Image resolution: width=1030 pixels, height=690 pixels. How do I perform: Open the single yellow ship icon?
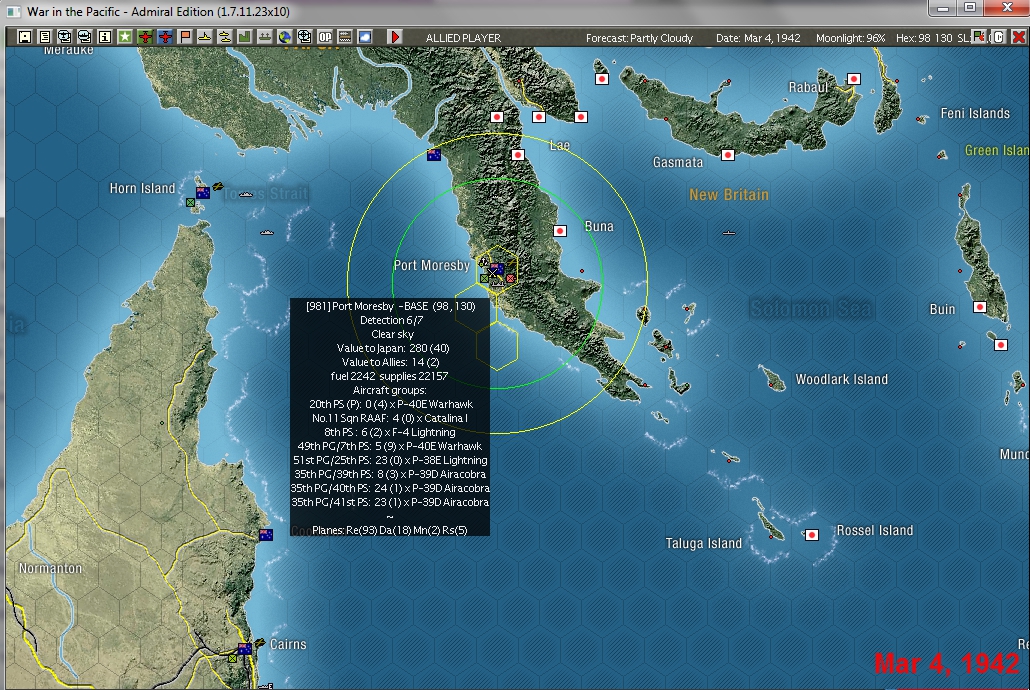tap(204, 37)
